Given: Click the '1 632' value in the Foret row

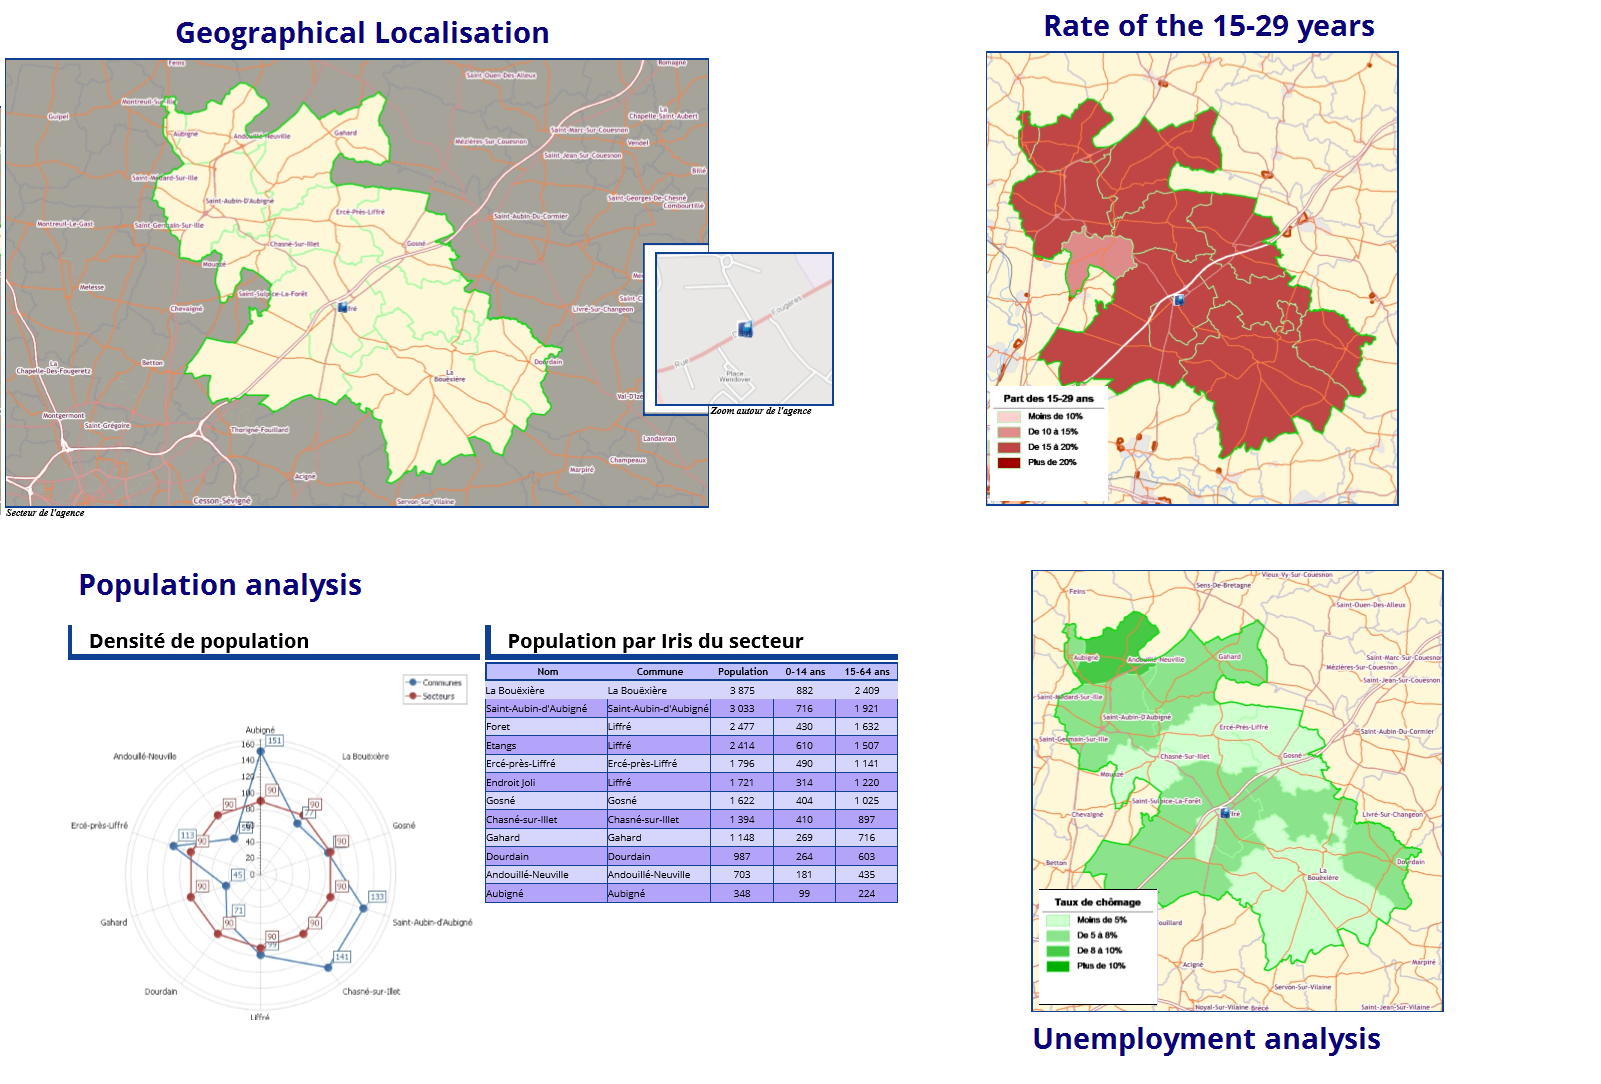Looking at the screenshot, I should click(867, 727).
